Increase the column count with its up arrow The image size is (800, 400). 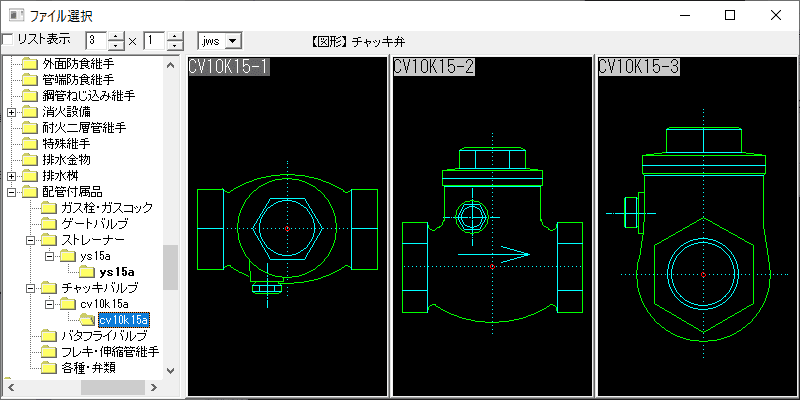click(x=117, y=36)
